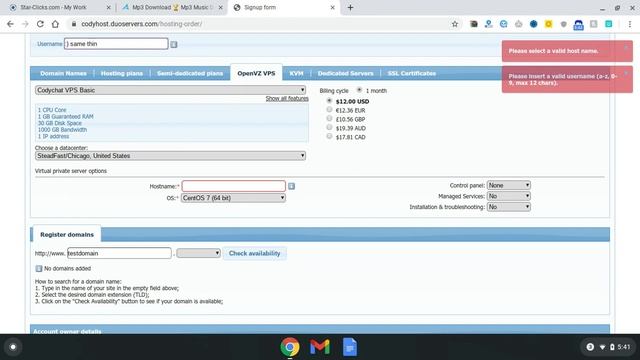640x360 pixels.
Task: Open Google Docs from the shelf
Action: 350,347
